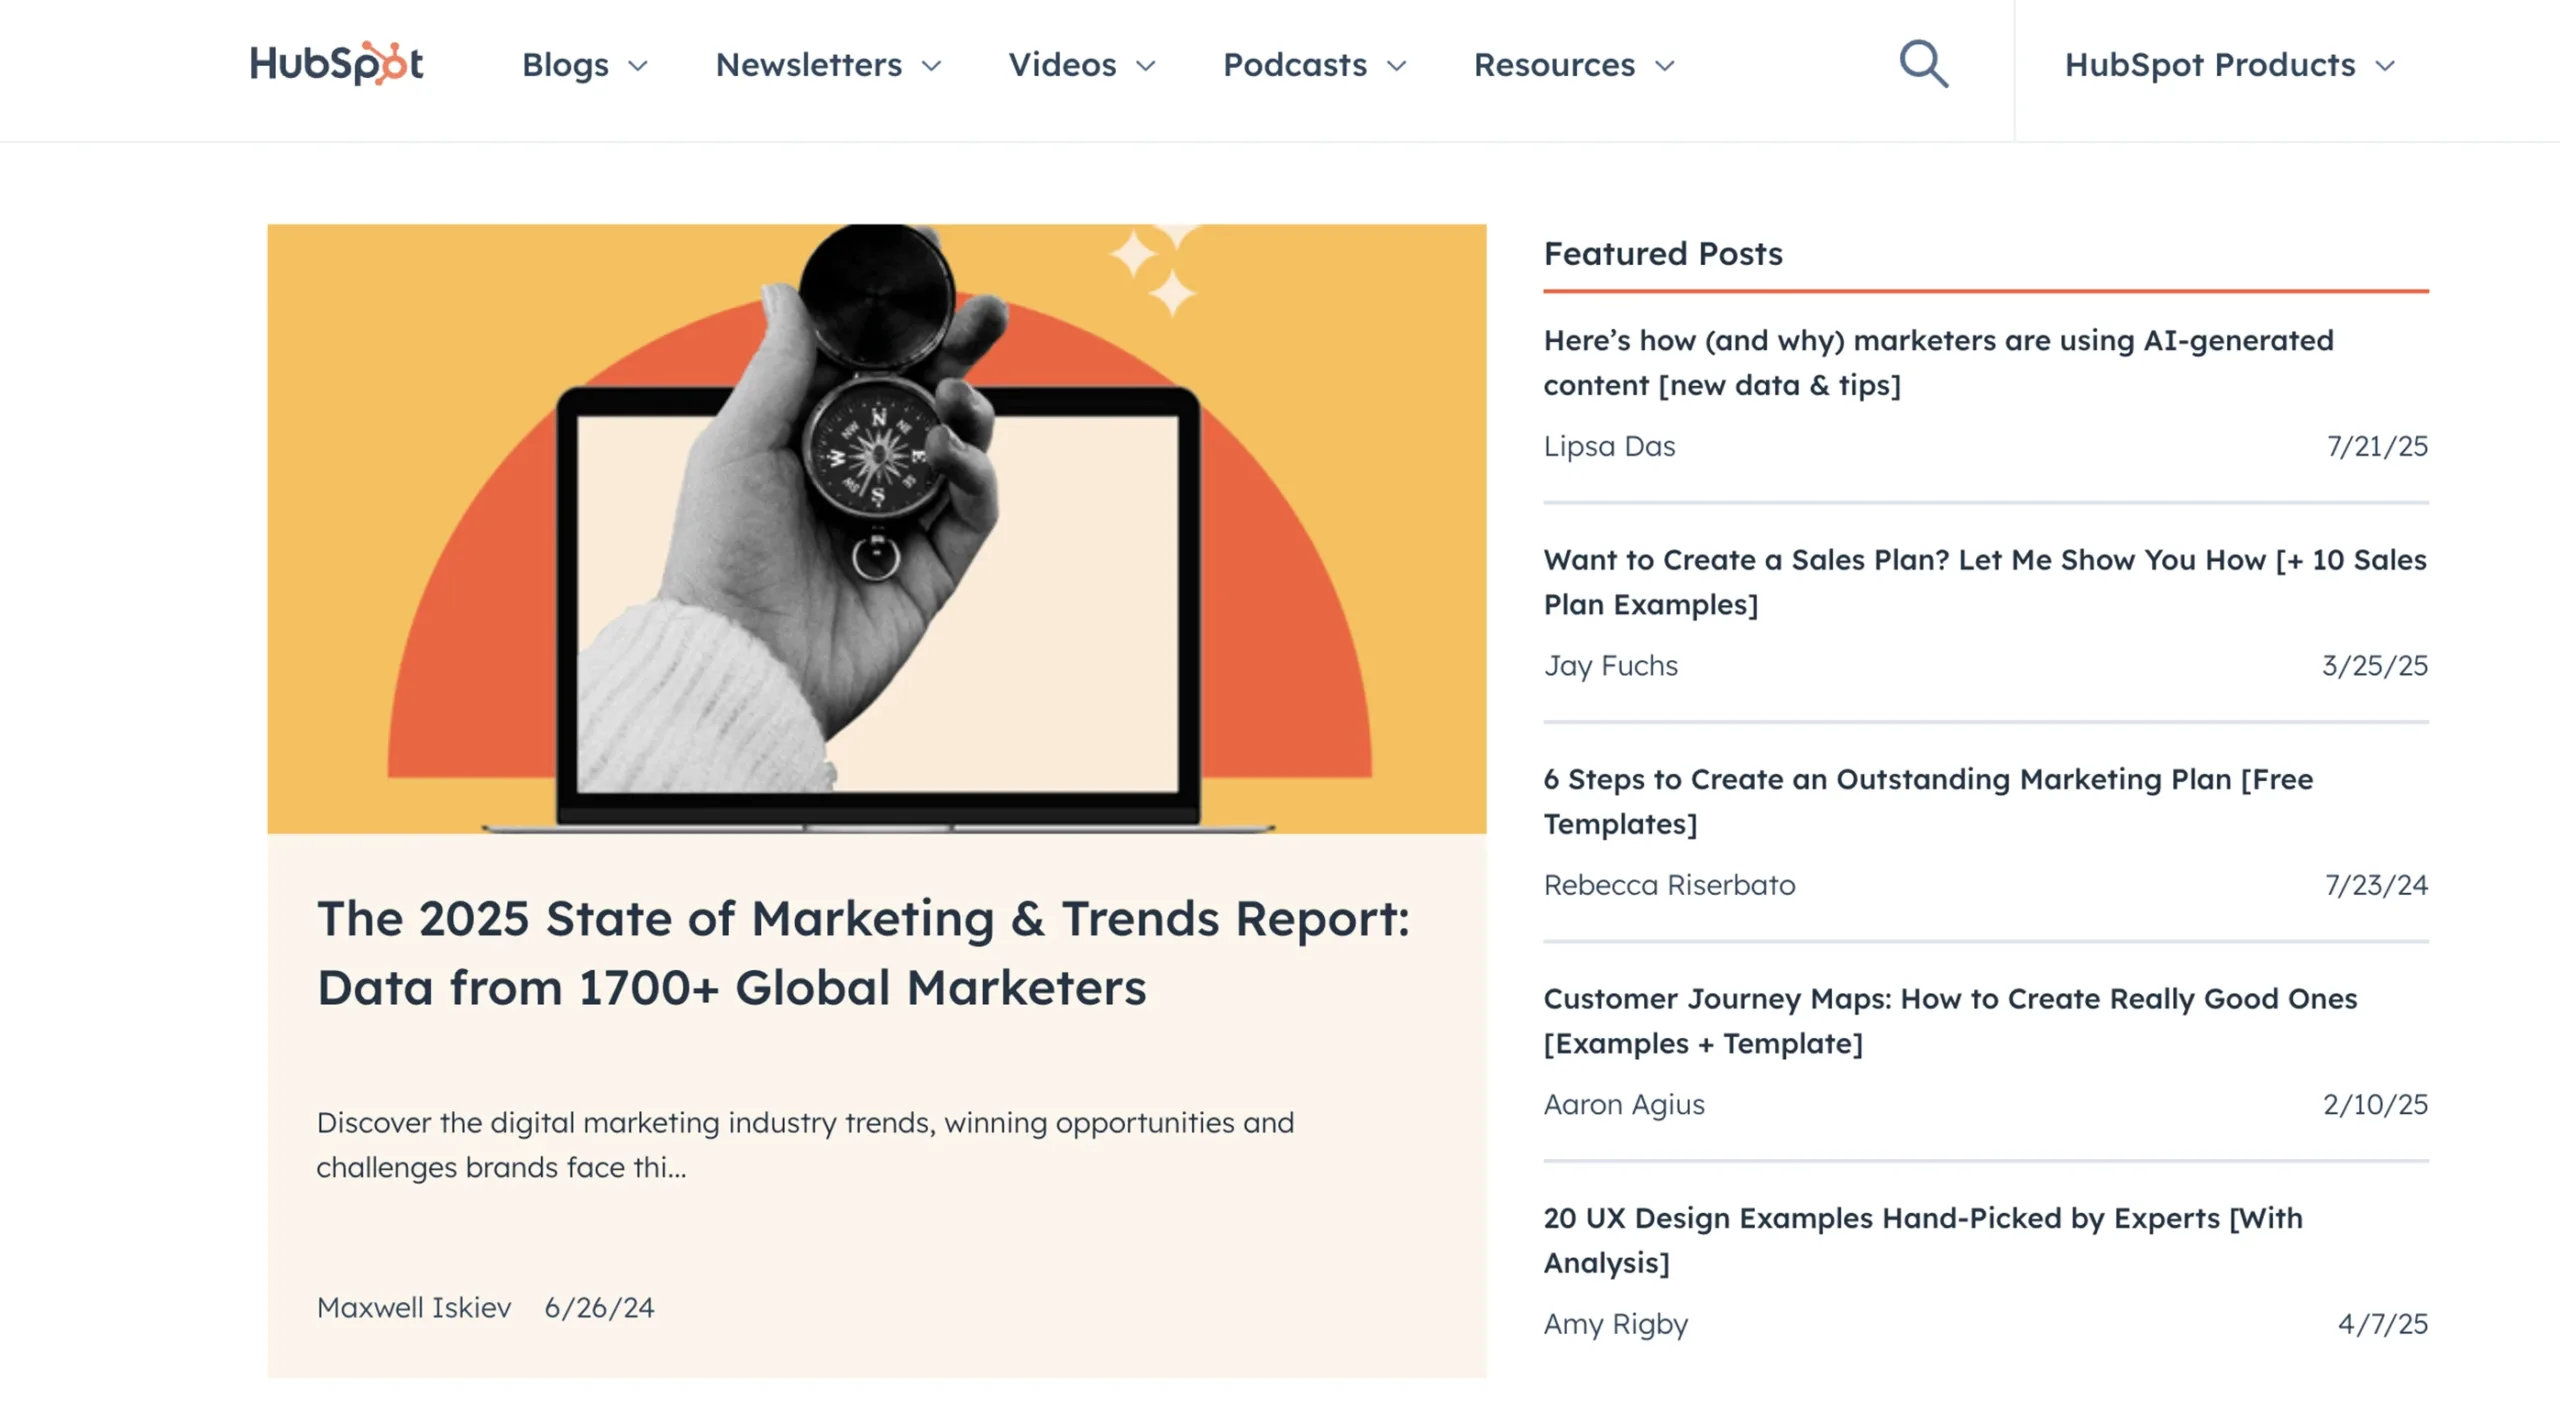Image resolution: width=2560 pixels, height=1423 pixels.
Task: Expand the Blogs menu chevron
Action: 638,66
